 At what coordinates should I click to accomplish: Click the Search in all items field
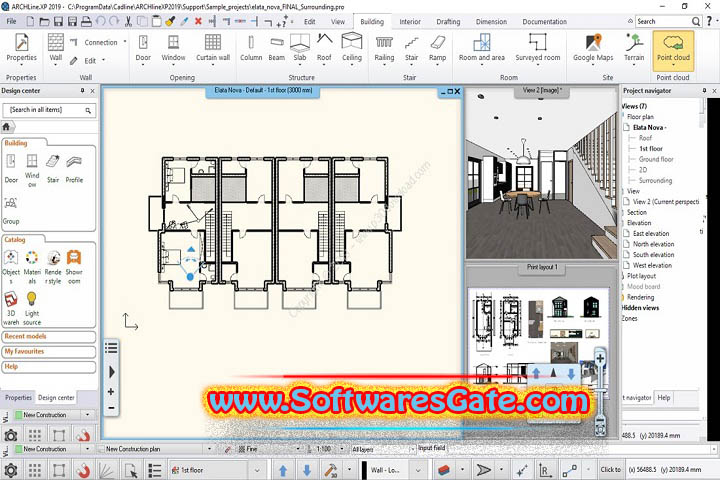tap(49, 110)
